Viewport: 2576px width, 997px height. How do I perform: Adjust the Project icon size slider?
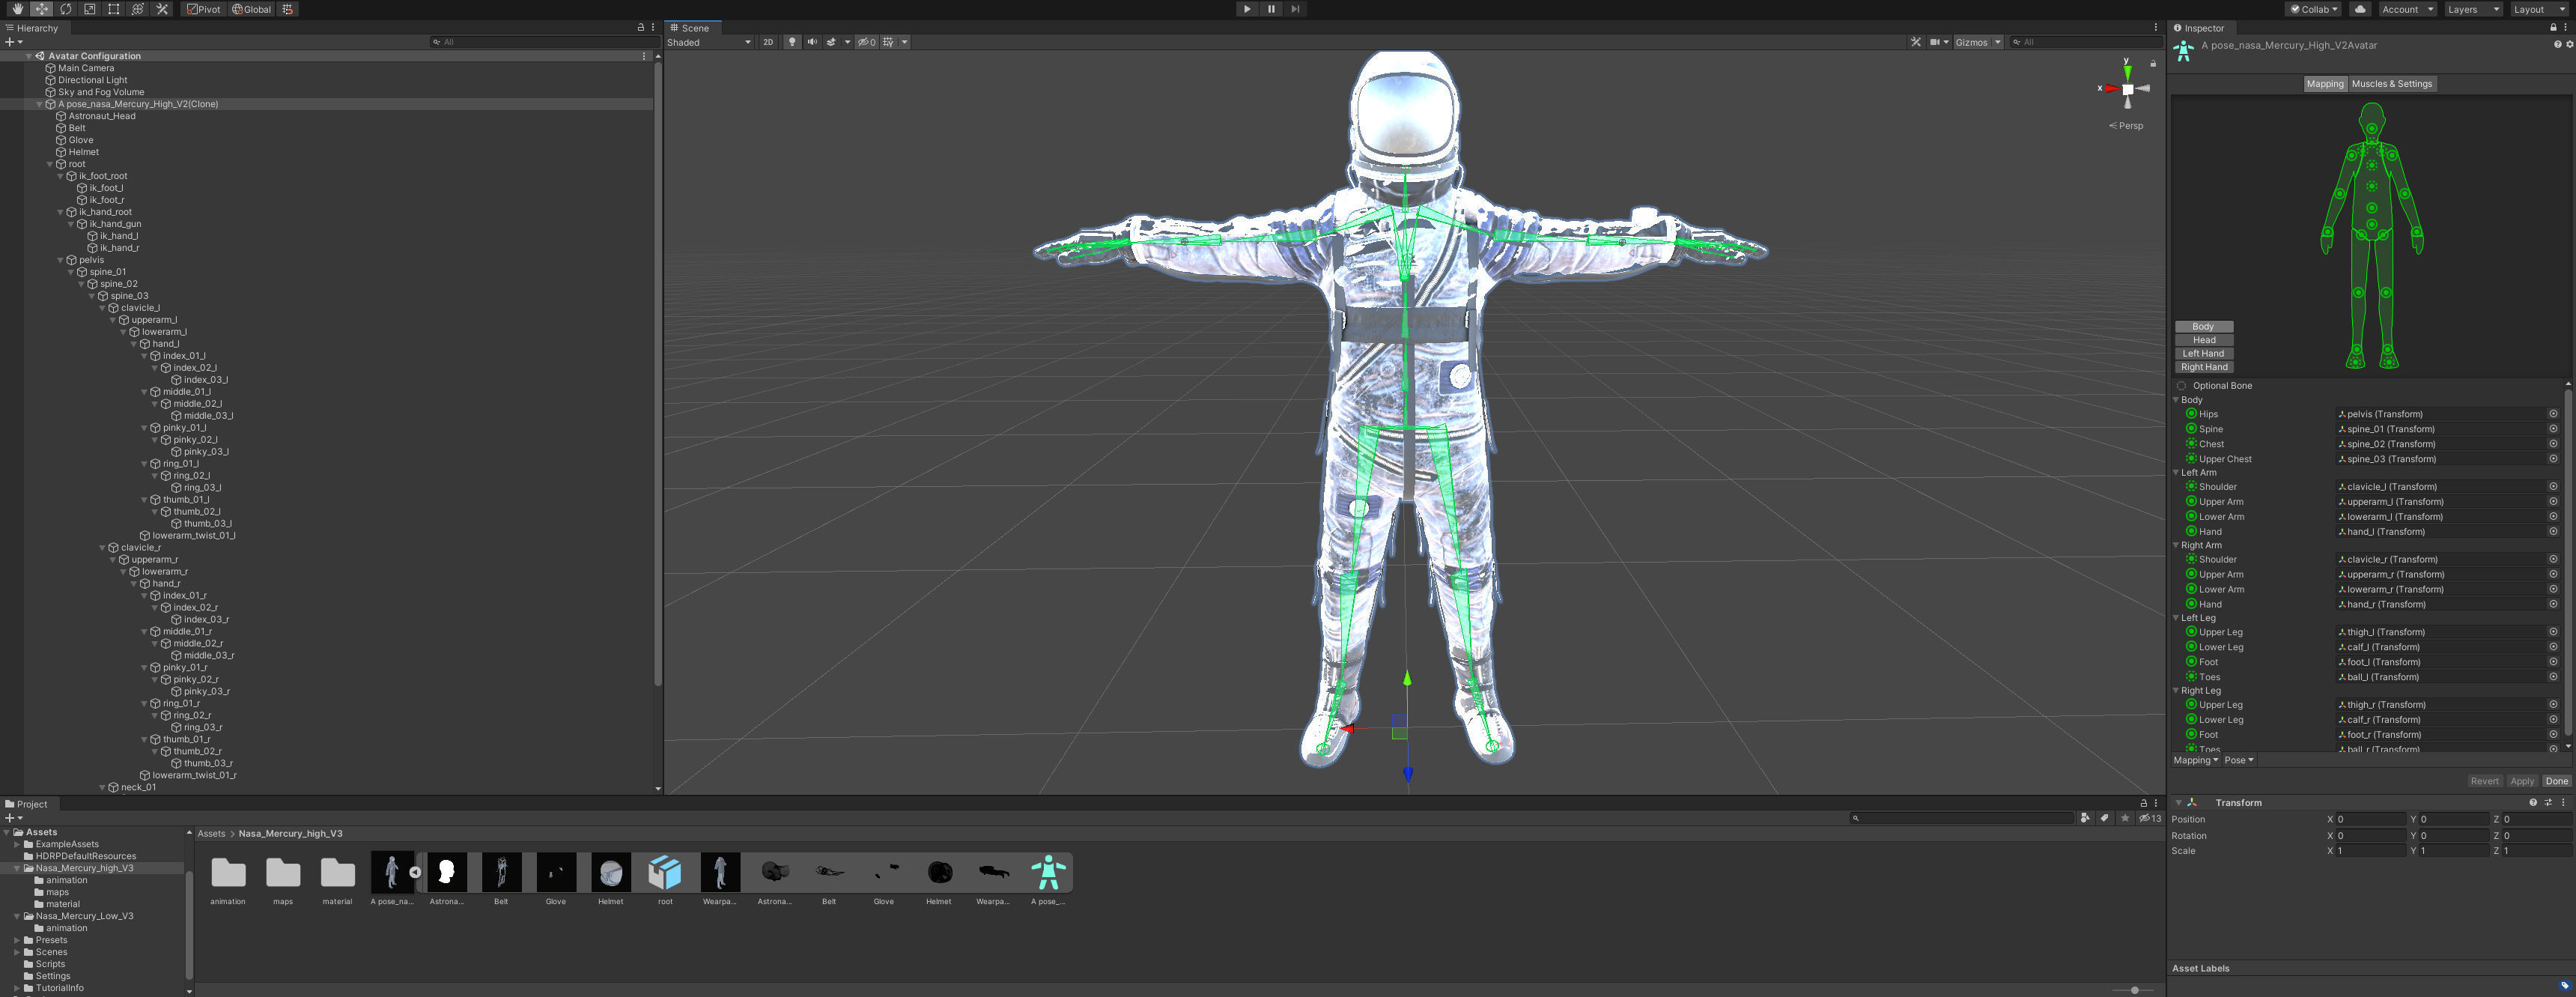click(x=2134, y=990)
